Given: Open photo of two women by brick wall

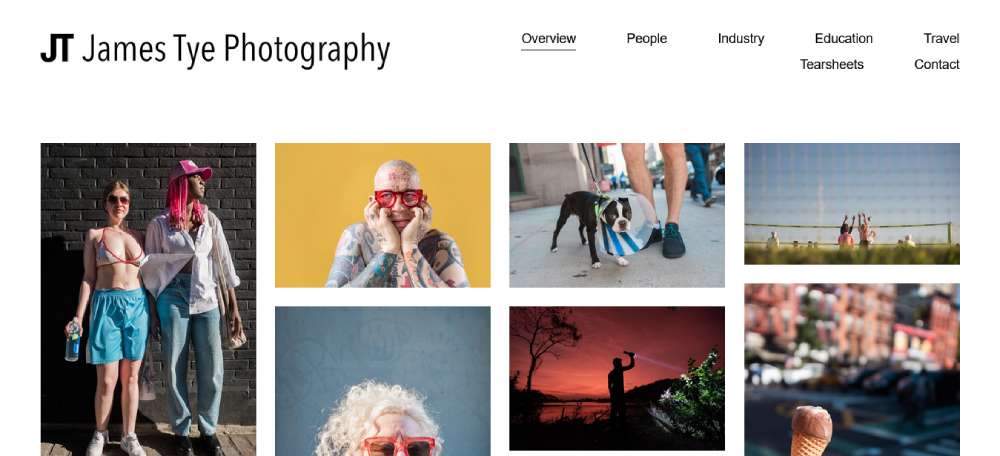Looking at the screenshot, I should pos(149,299).
